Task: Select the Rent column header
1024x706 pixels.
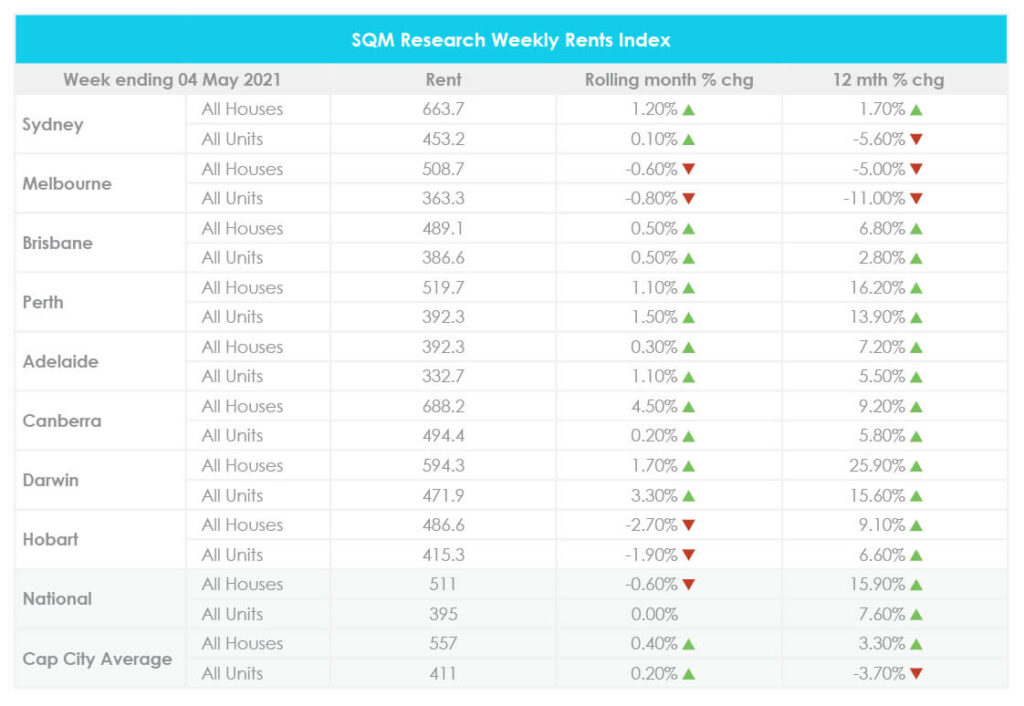Action: click(443, 79)
